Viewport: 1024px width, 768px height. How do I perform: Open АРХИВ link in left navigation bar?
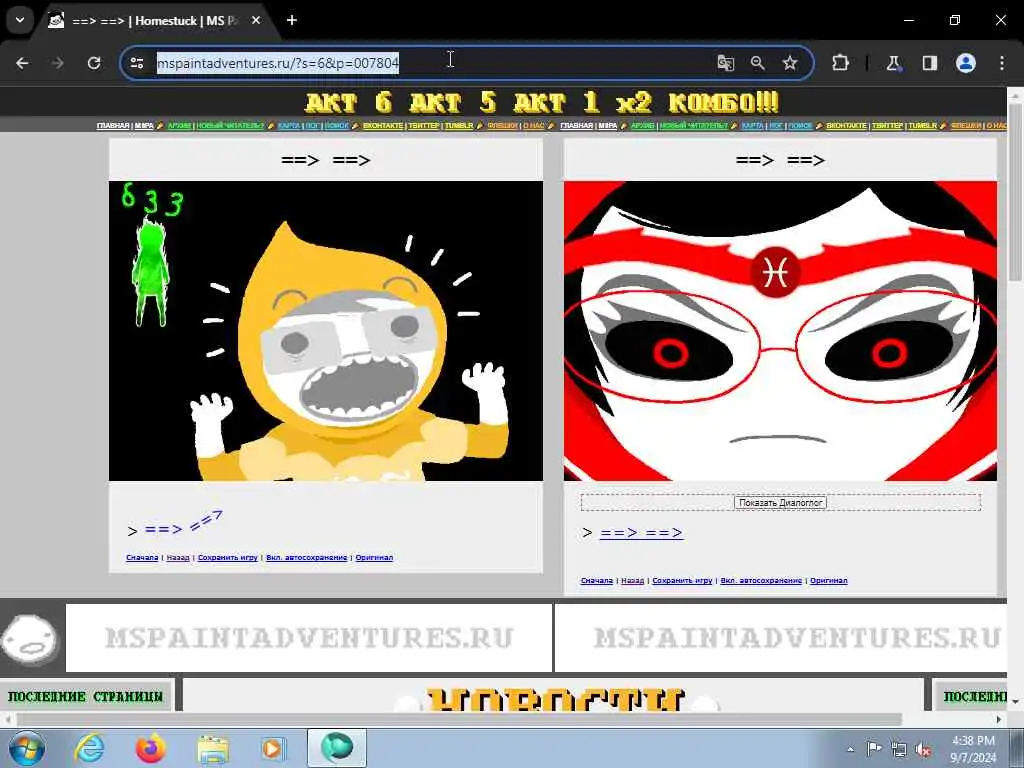click(179, 125)
